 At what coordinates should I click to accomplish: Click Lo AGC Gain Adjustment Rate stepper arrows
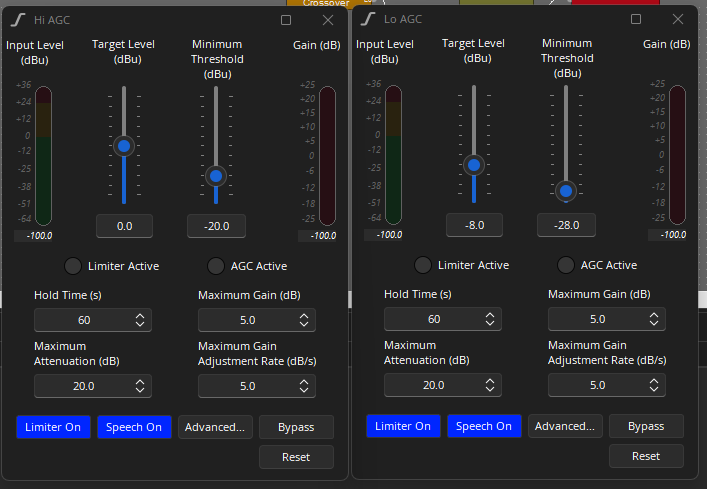[x=654, y=385]
